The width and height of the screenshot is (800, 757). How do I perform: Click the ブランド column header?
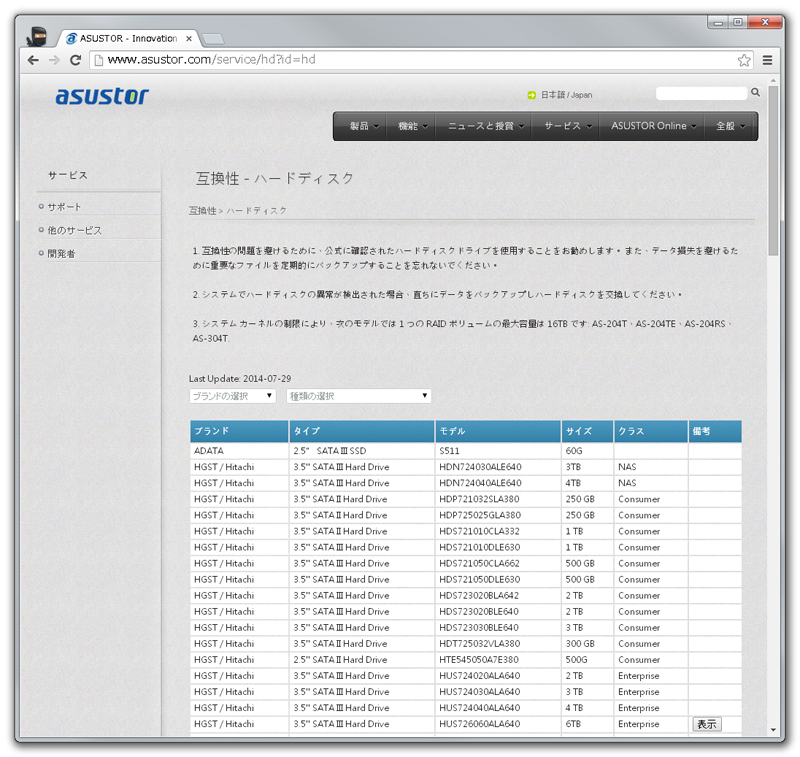coord(239,431)
